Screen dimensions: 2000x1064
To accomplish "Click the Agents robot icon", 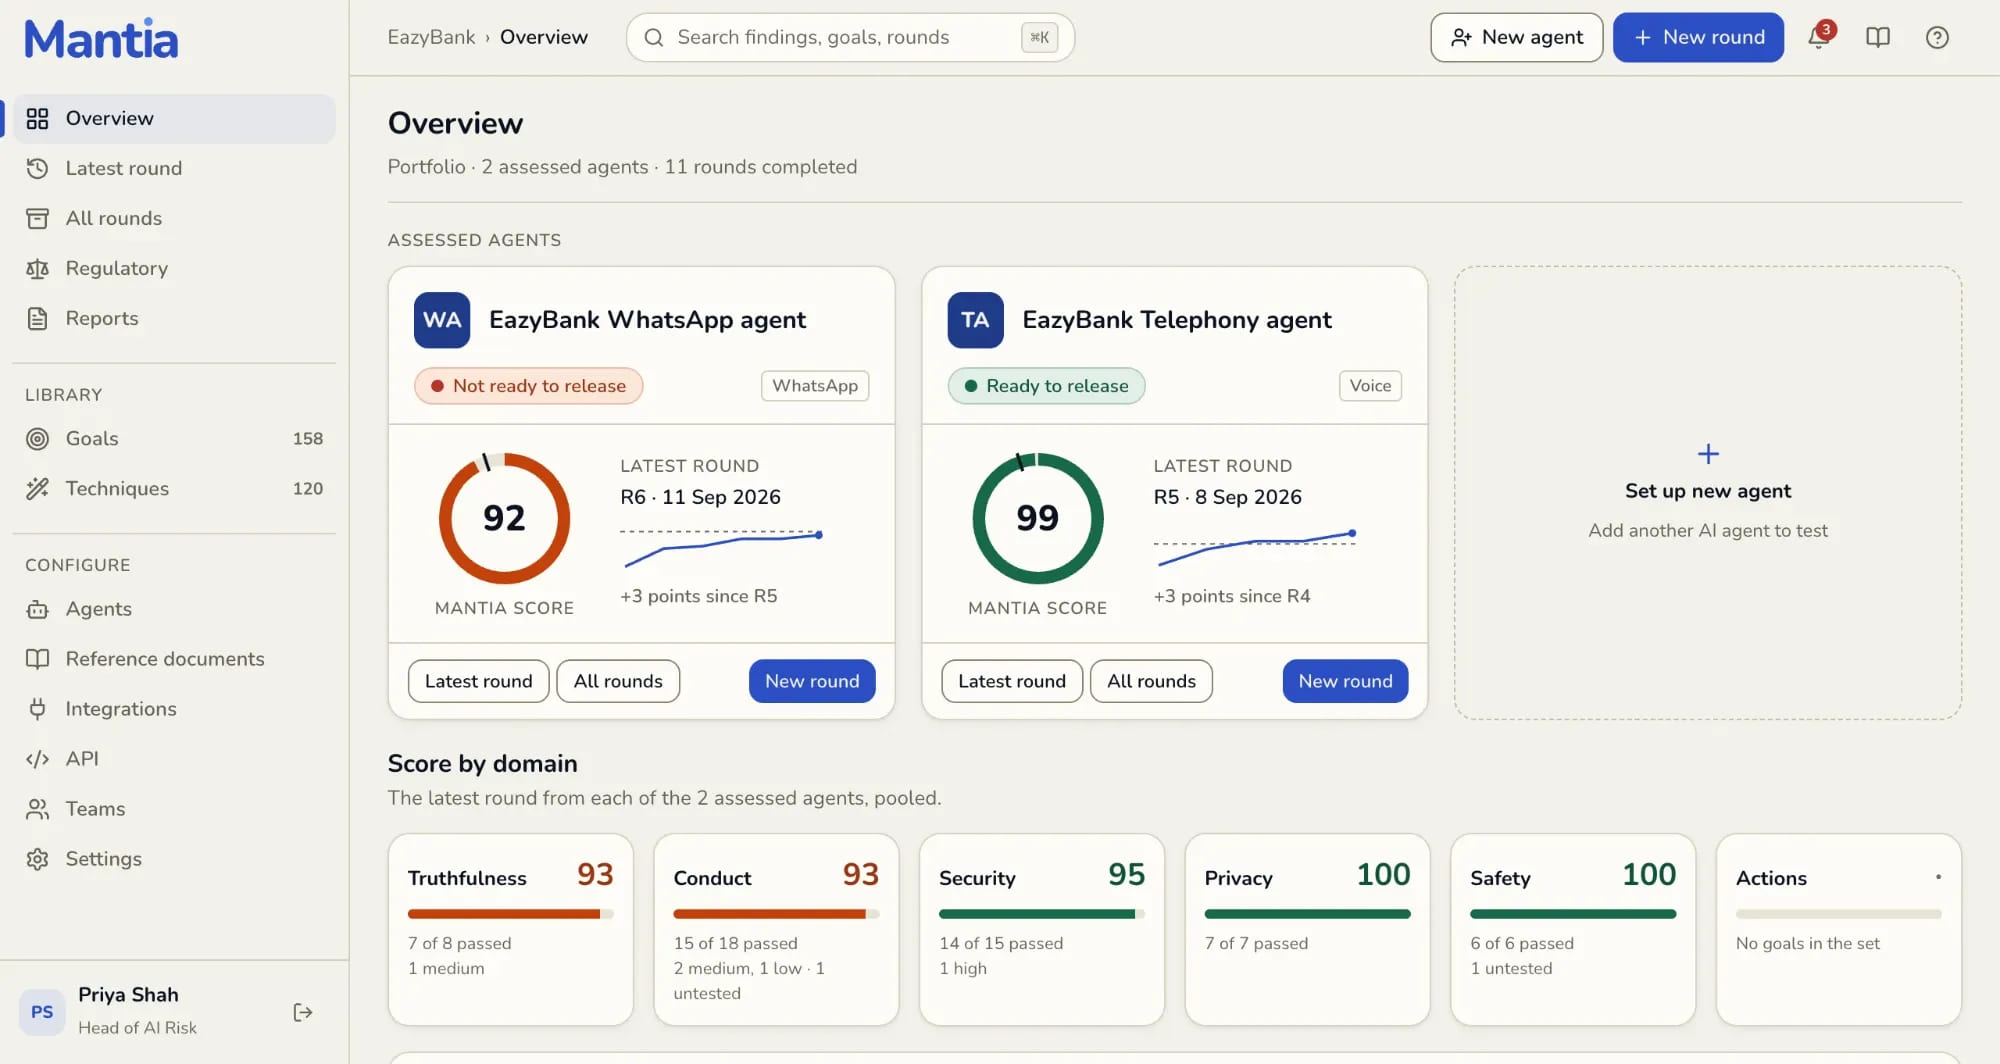I will [x=37, y=609].
